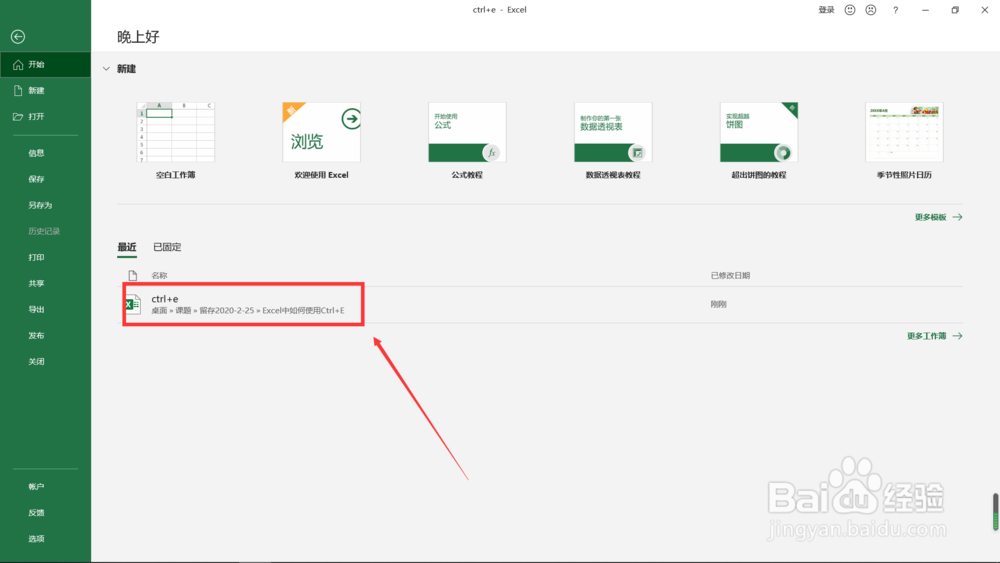The height and width of the screenshot is (563, 1000).
Task: Switch to the 最近 tab
Action: [x=127, y=247]
